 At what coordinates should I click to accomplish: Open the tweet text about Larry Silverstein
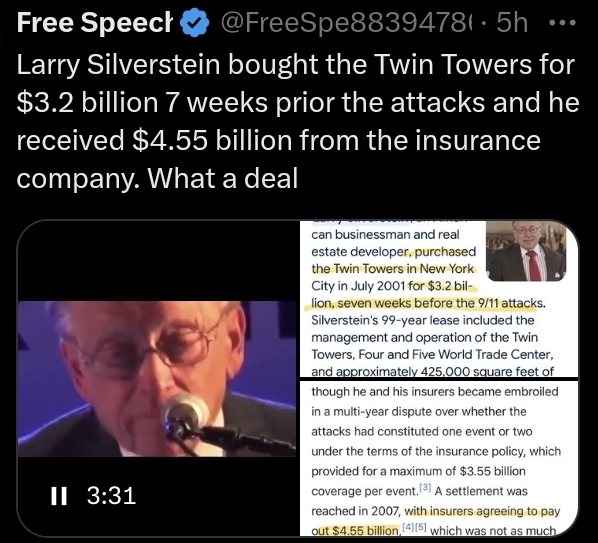[297, 121]
